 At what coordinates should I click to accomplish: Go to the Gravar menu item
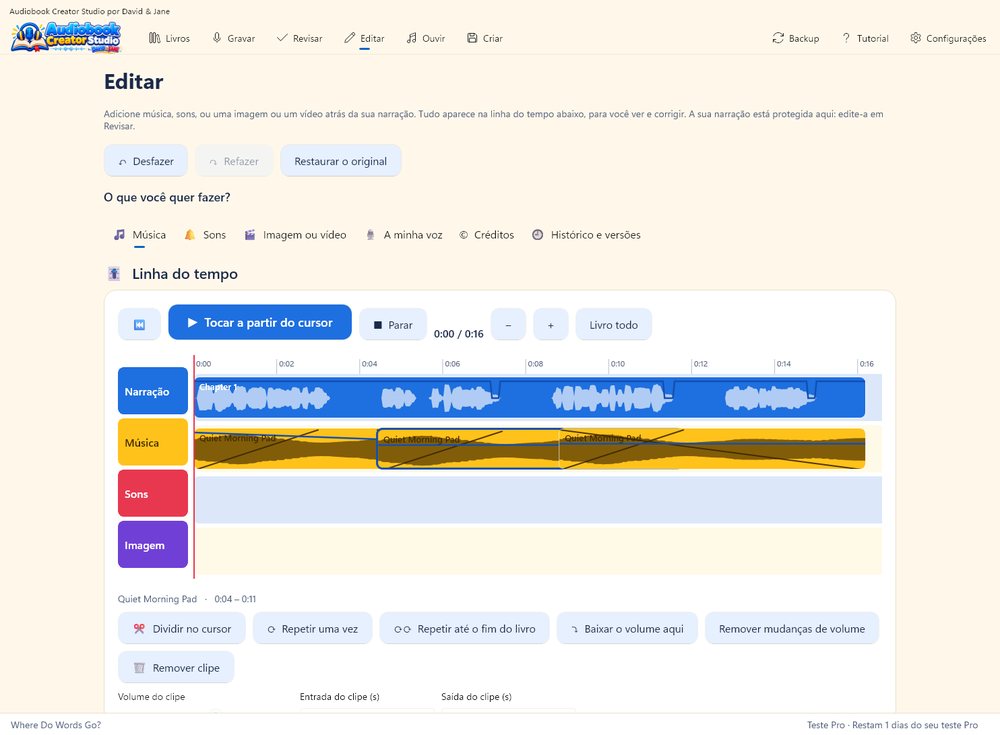233,38
